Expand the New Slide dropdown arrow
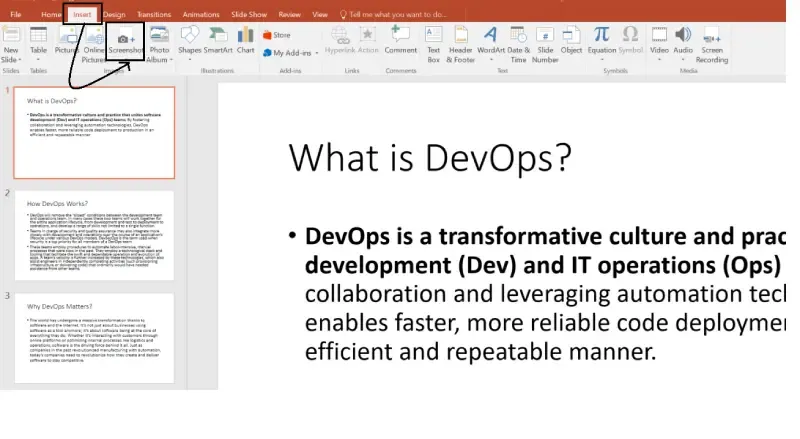 (x=19, y=60)
